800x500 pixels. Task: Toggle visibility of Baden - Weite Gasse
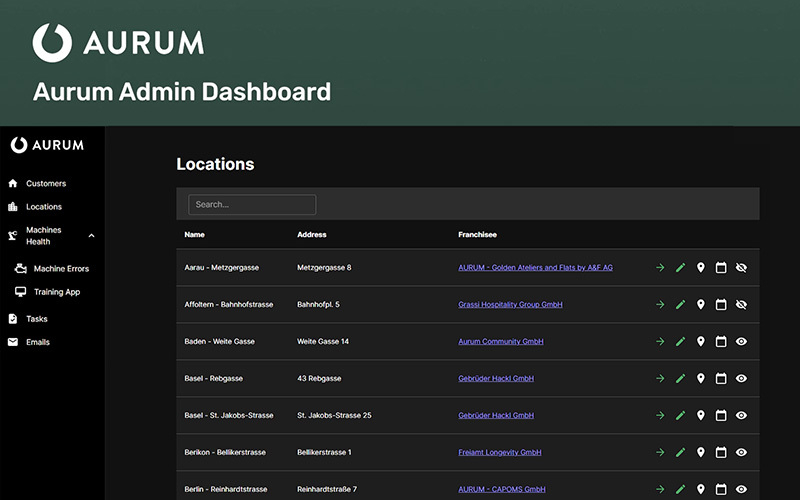point(741,341)
